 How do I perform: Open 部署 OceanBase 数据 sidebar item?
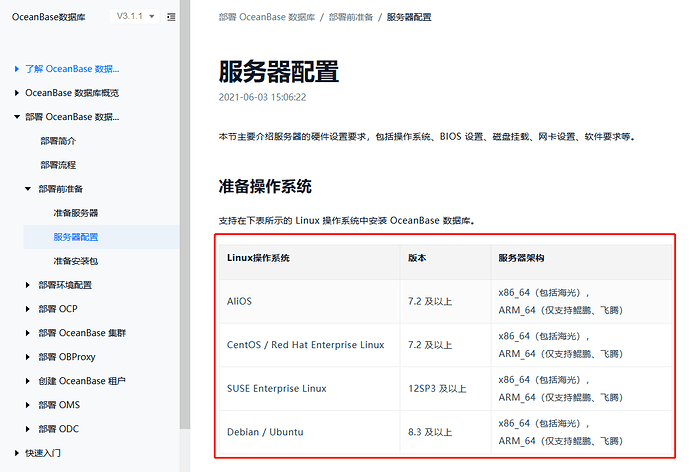click(72, 117)
